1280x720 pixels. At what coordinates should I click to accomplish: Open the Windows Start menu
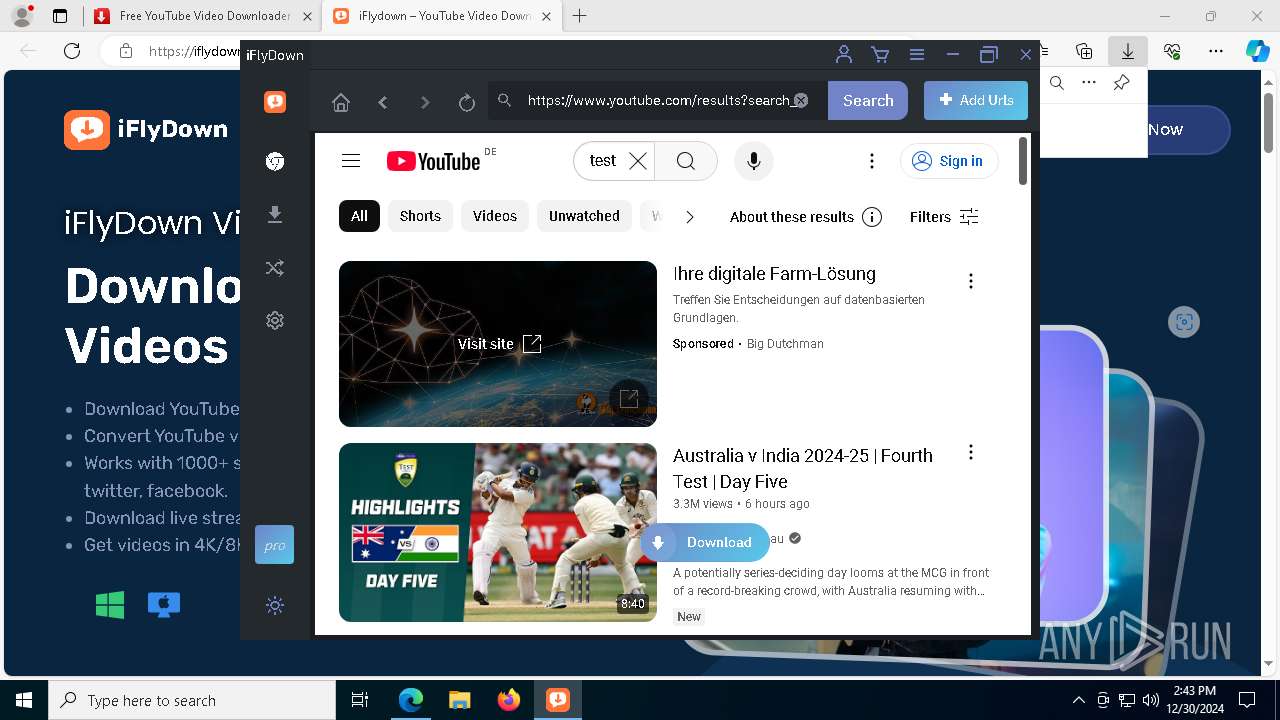click(x=24, y=700)
